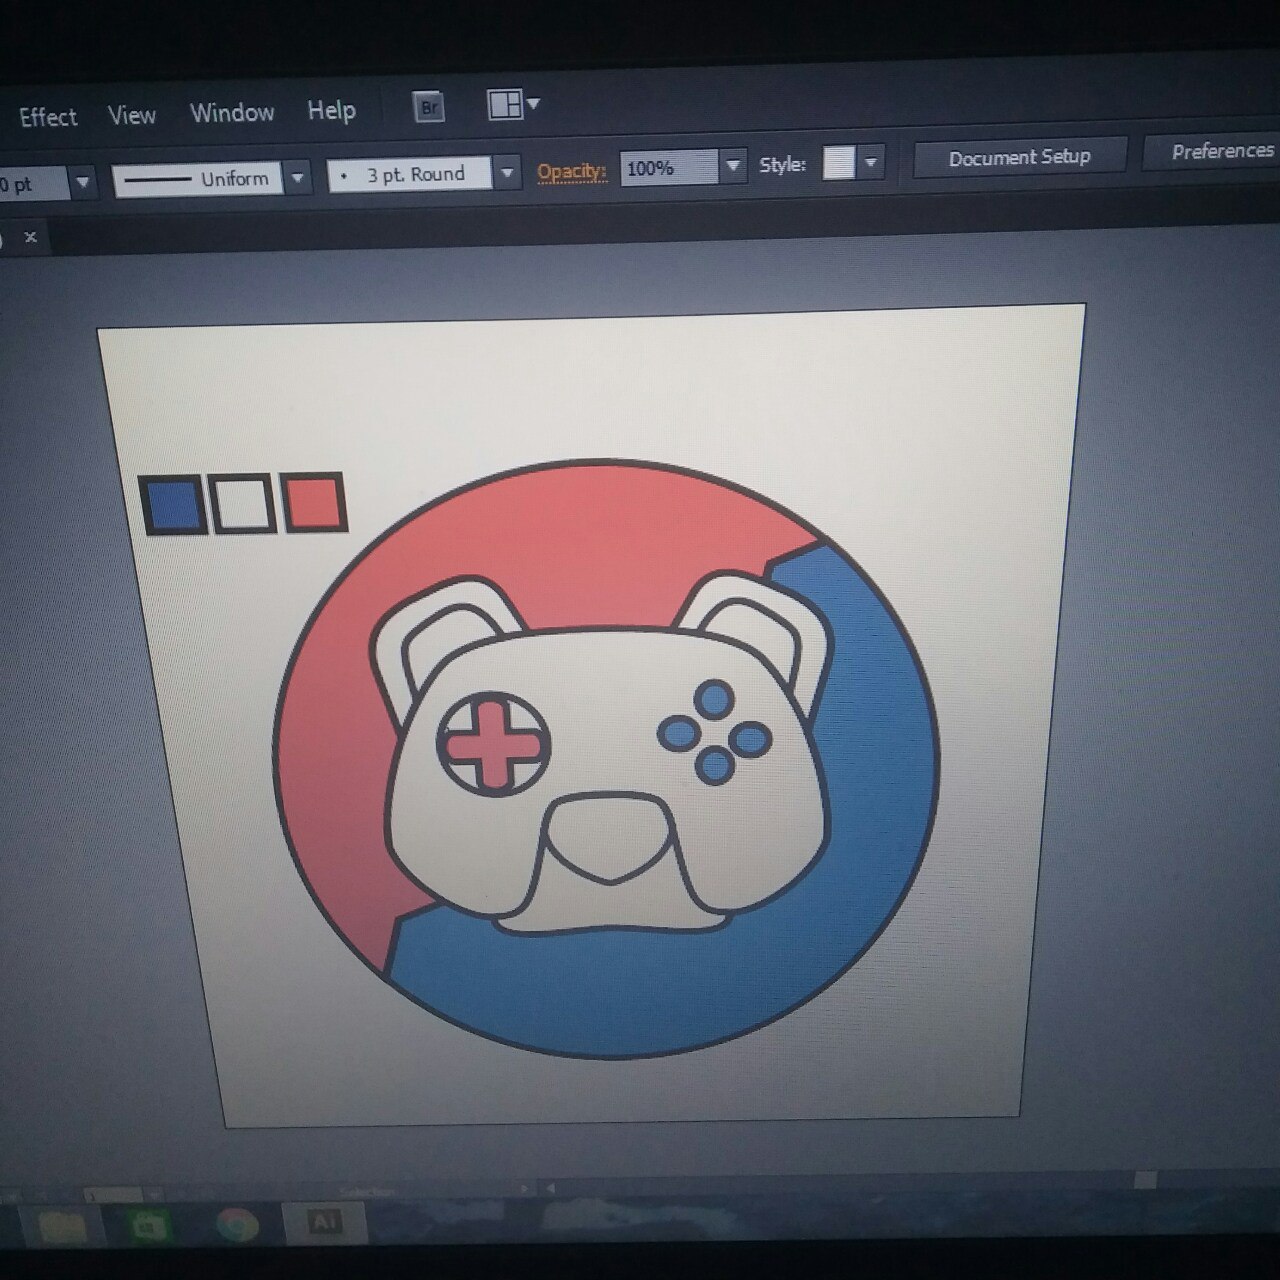Expand the Arrange Documents dropdown arrow

point(533,102)
